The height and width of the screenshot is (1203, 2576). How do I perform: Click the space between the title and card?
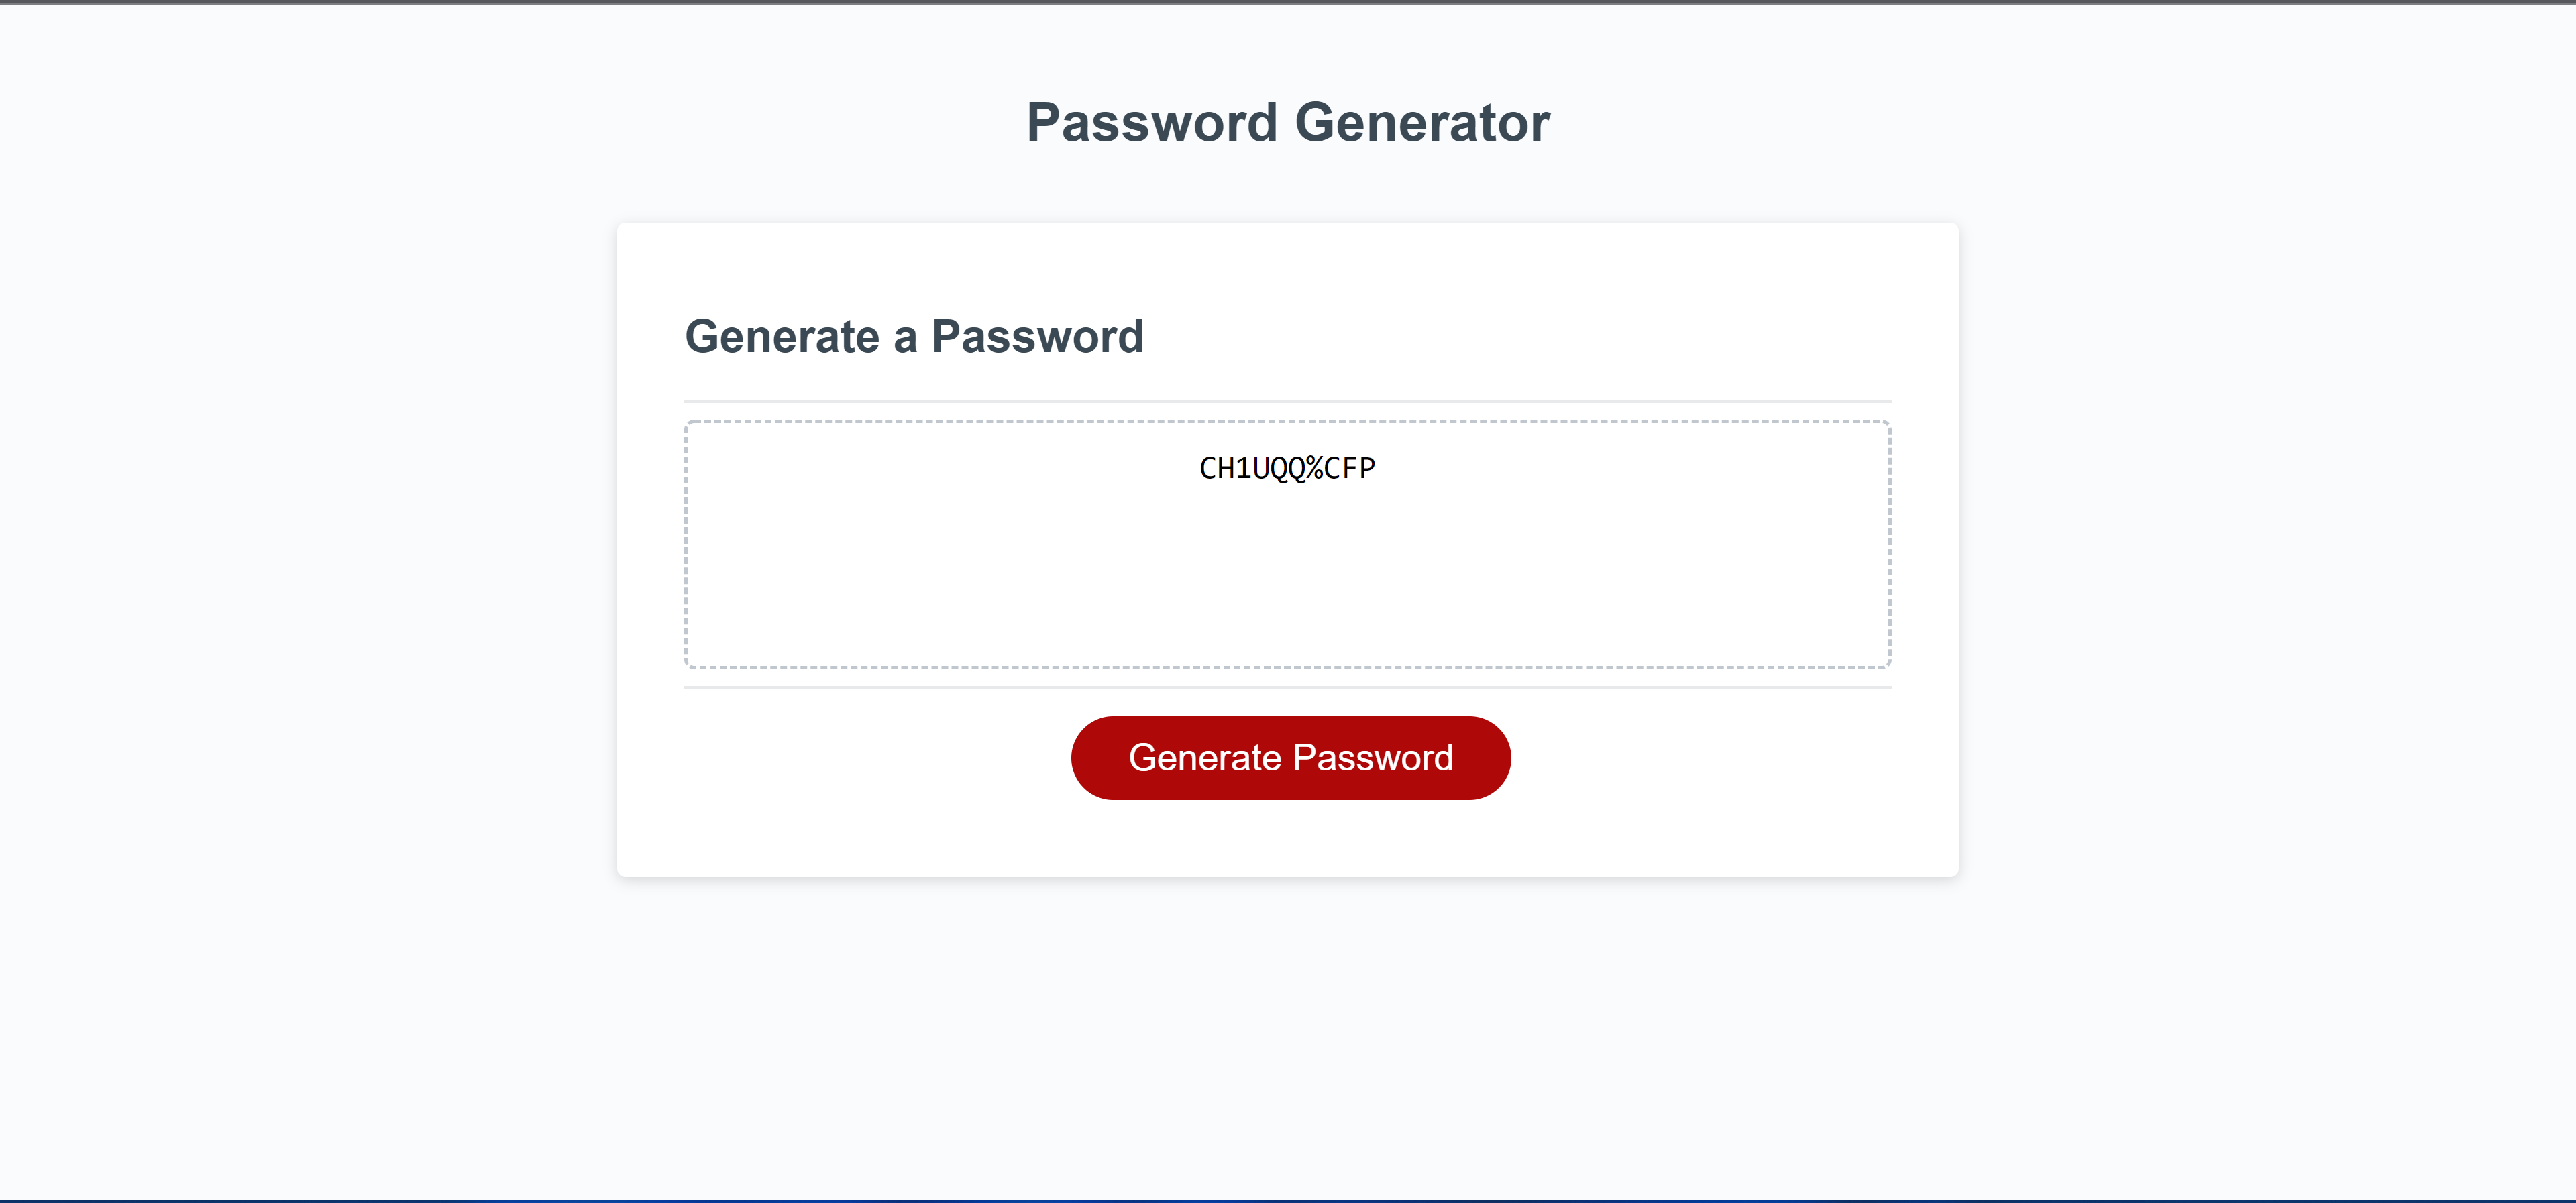tap(1288, 185)
